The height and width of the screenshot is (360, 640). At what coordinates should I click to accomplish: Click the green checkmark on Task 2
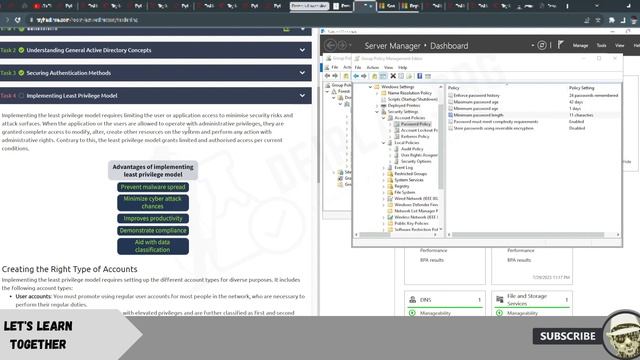click(21, 50)
